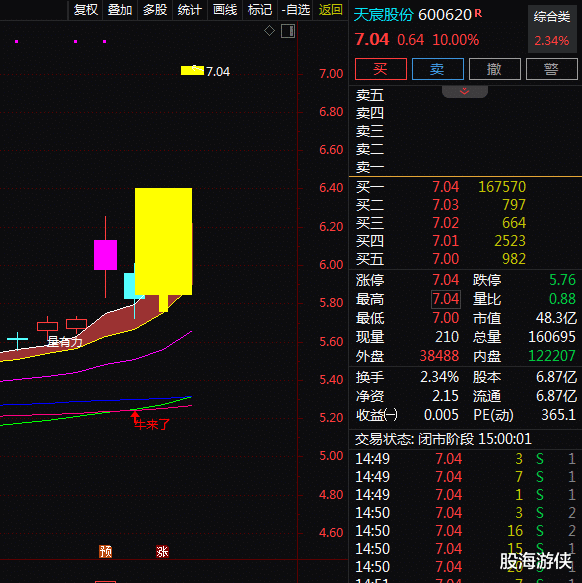Click the 买一 price 7.04
Viewport: 582px width, 583px height.
coord(446,187)
